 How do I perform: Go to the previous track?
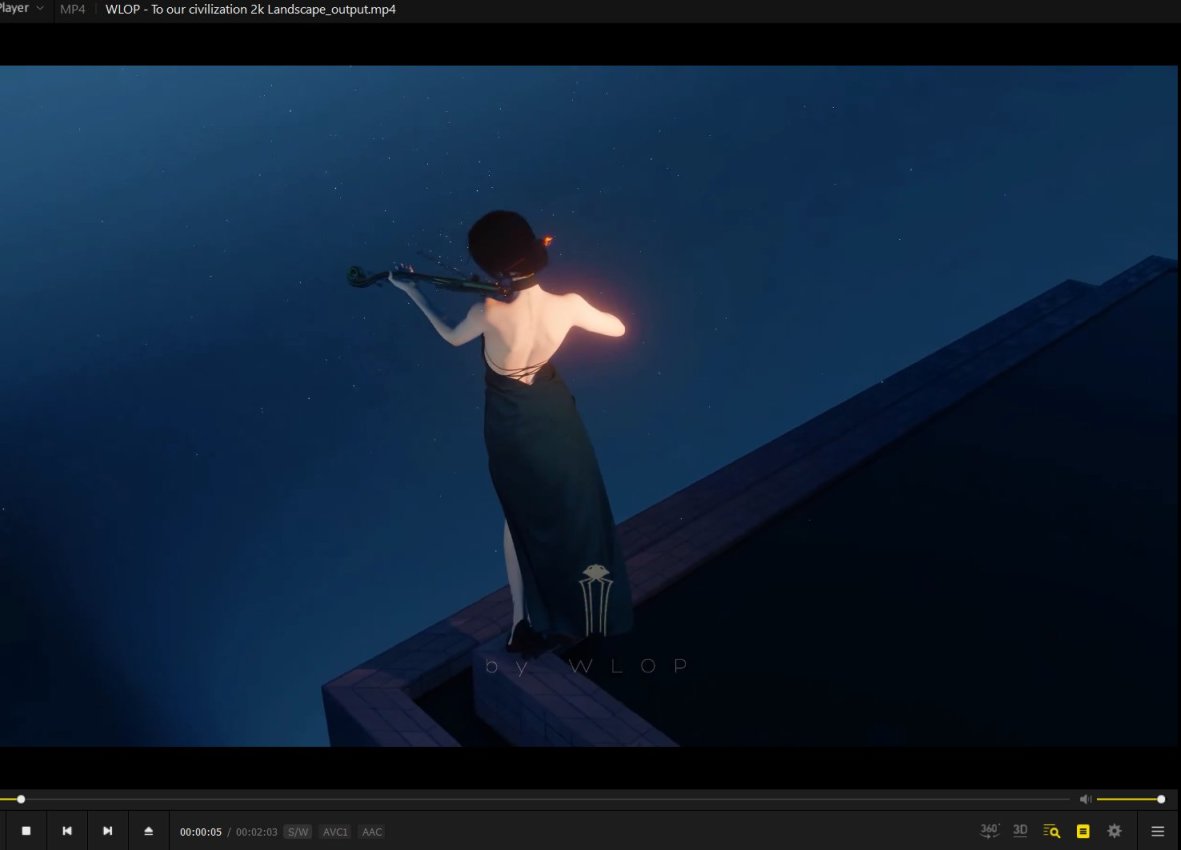coord(67,830)
